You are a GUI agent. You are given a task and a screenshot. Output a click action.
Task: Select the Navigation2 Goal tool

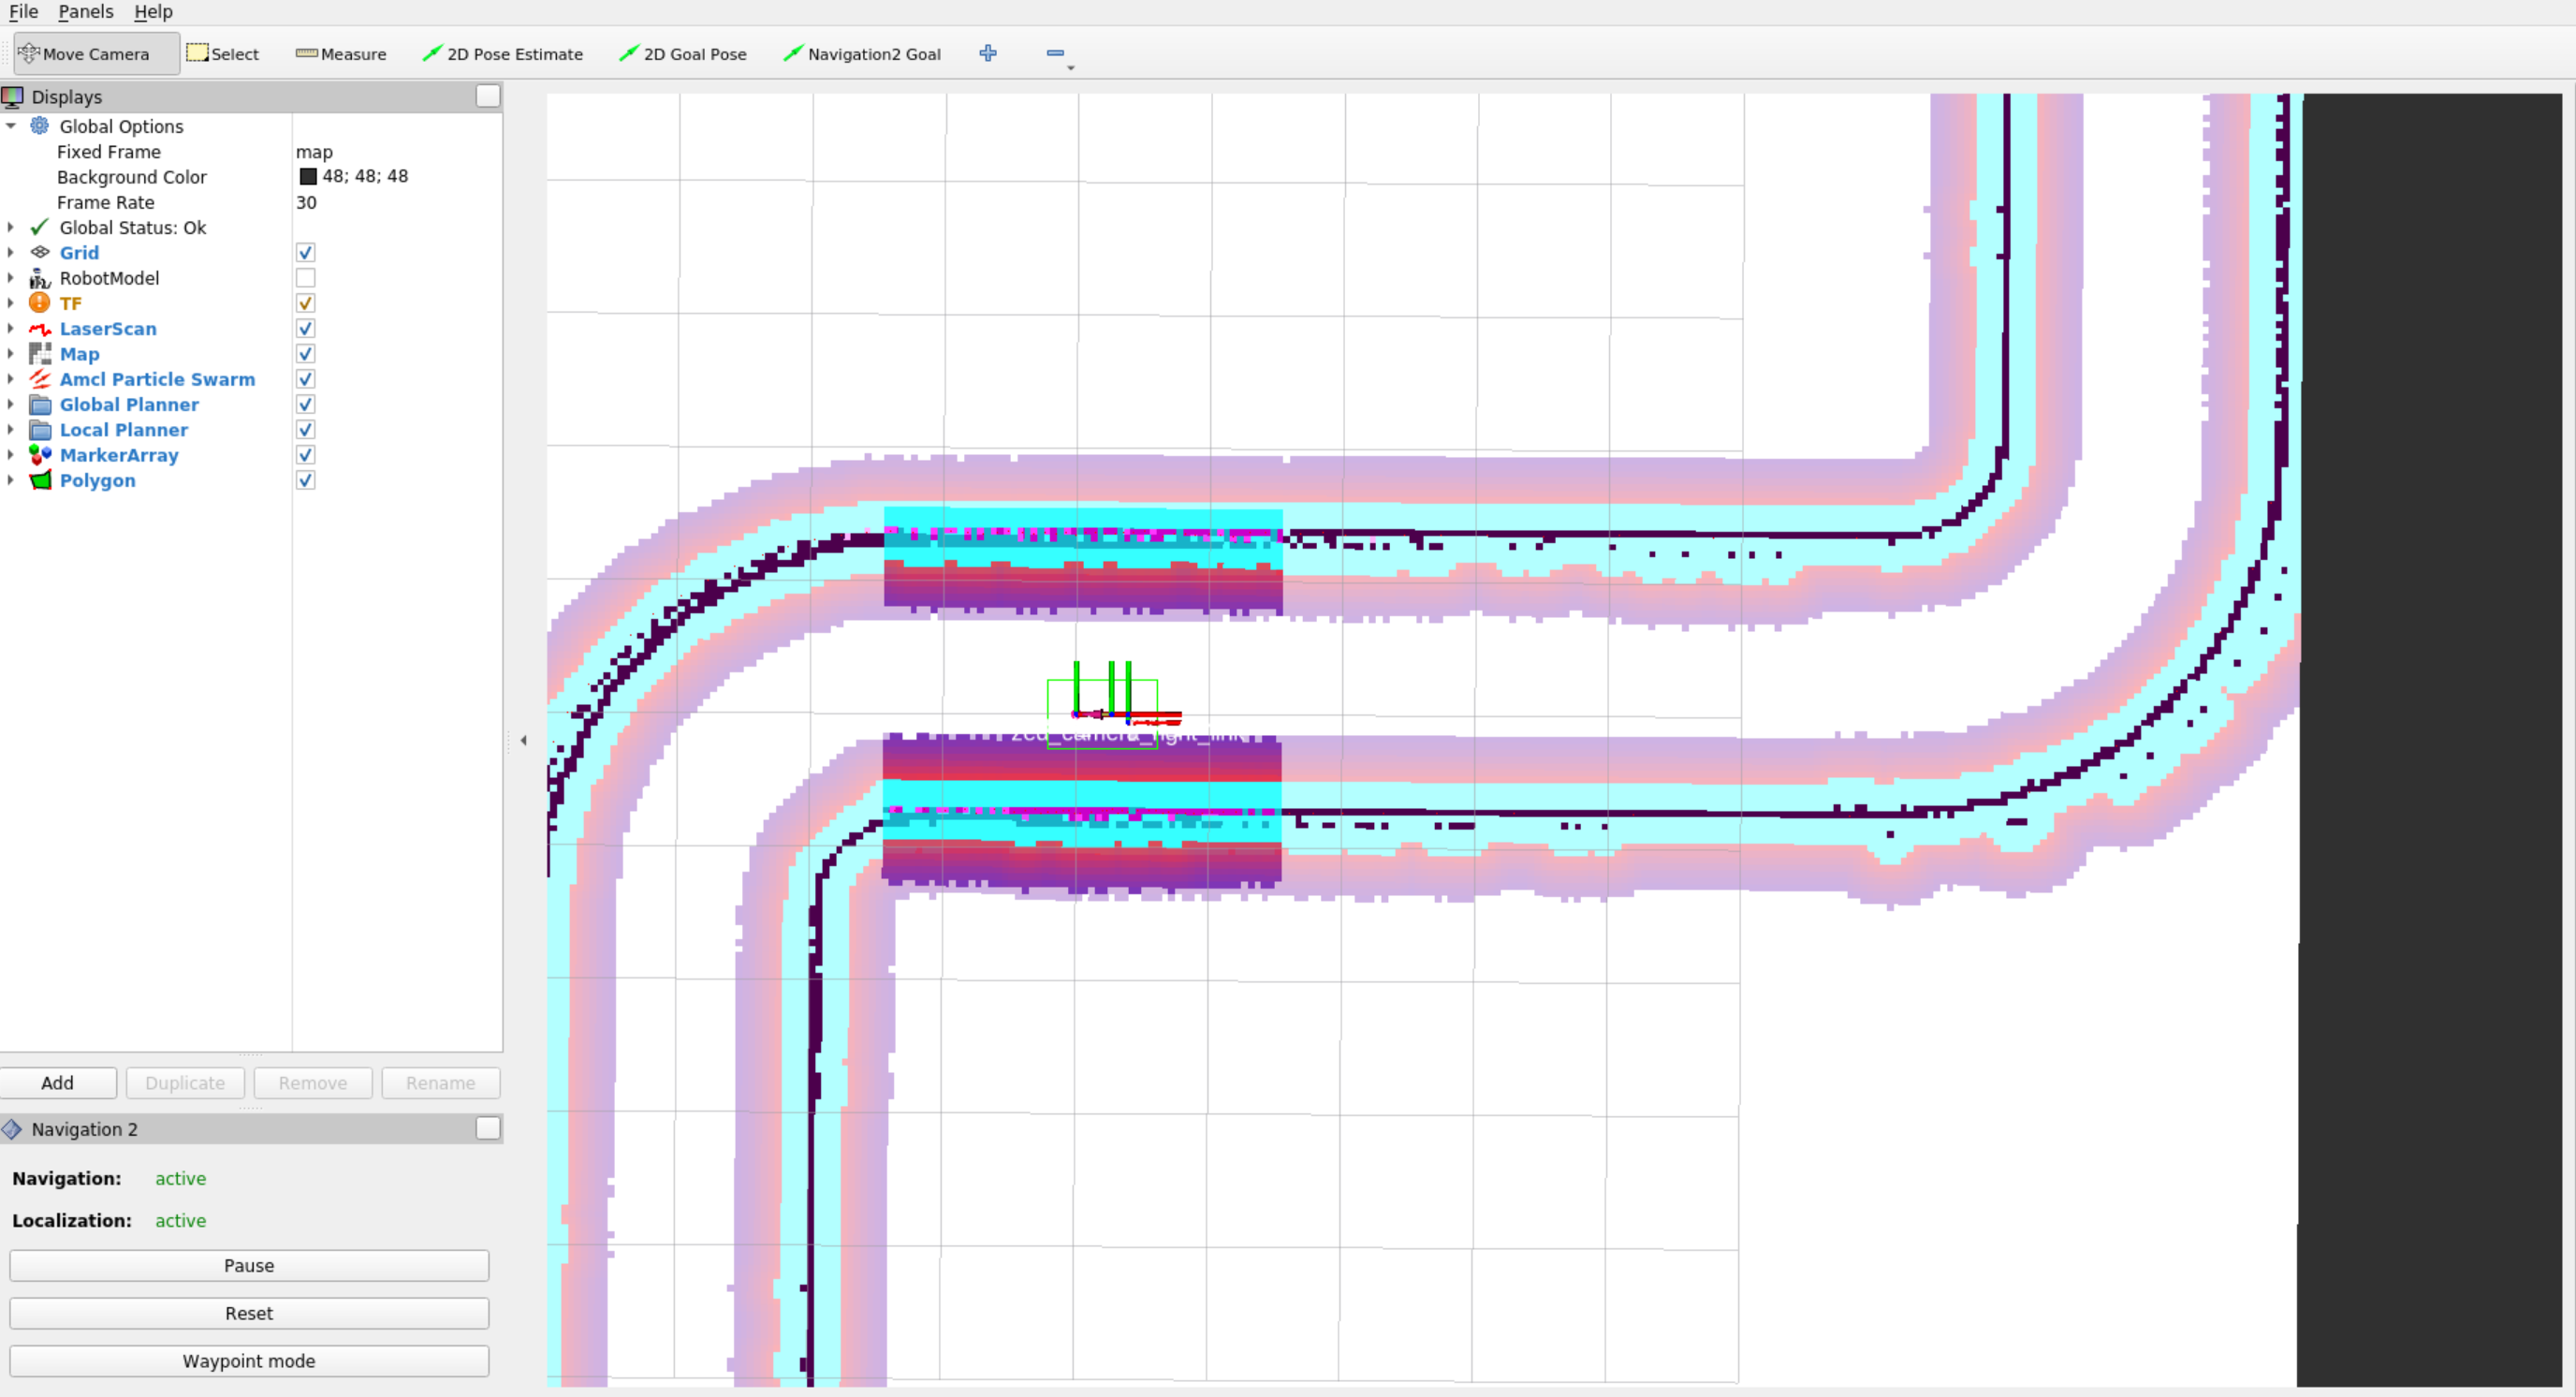click(x=861, y=53)
